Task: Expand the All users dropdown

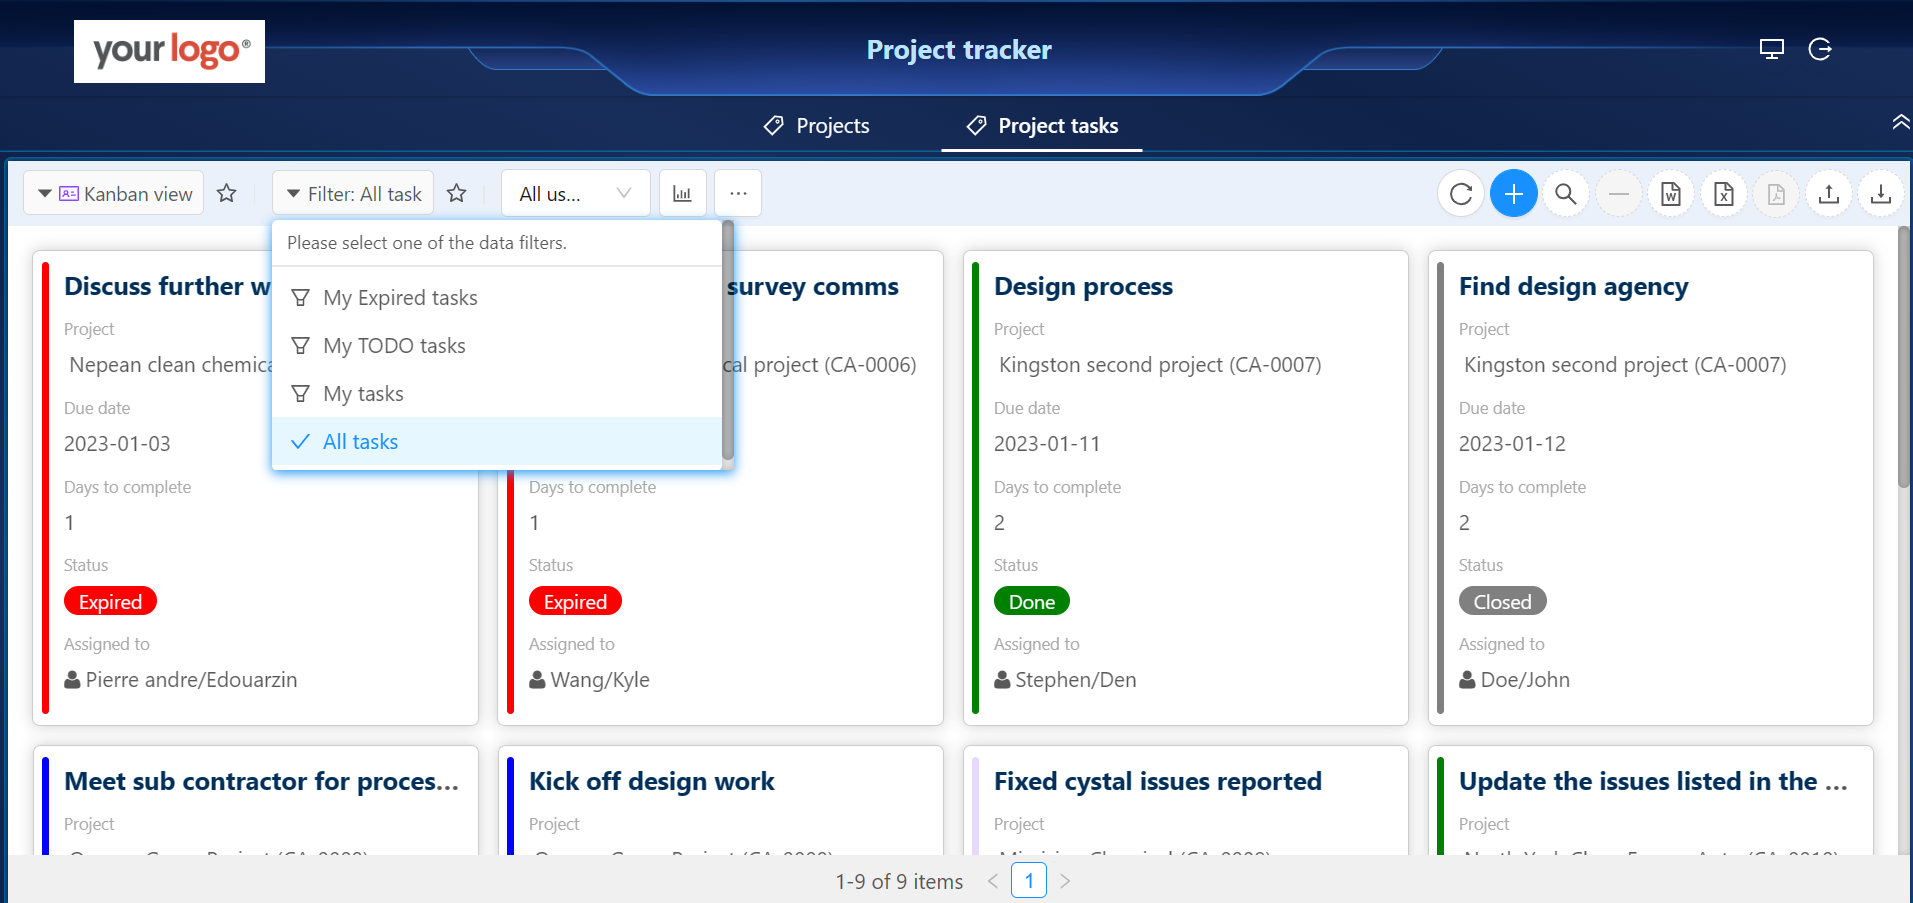Action: 575,193
